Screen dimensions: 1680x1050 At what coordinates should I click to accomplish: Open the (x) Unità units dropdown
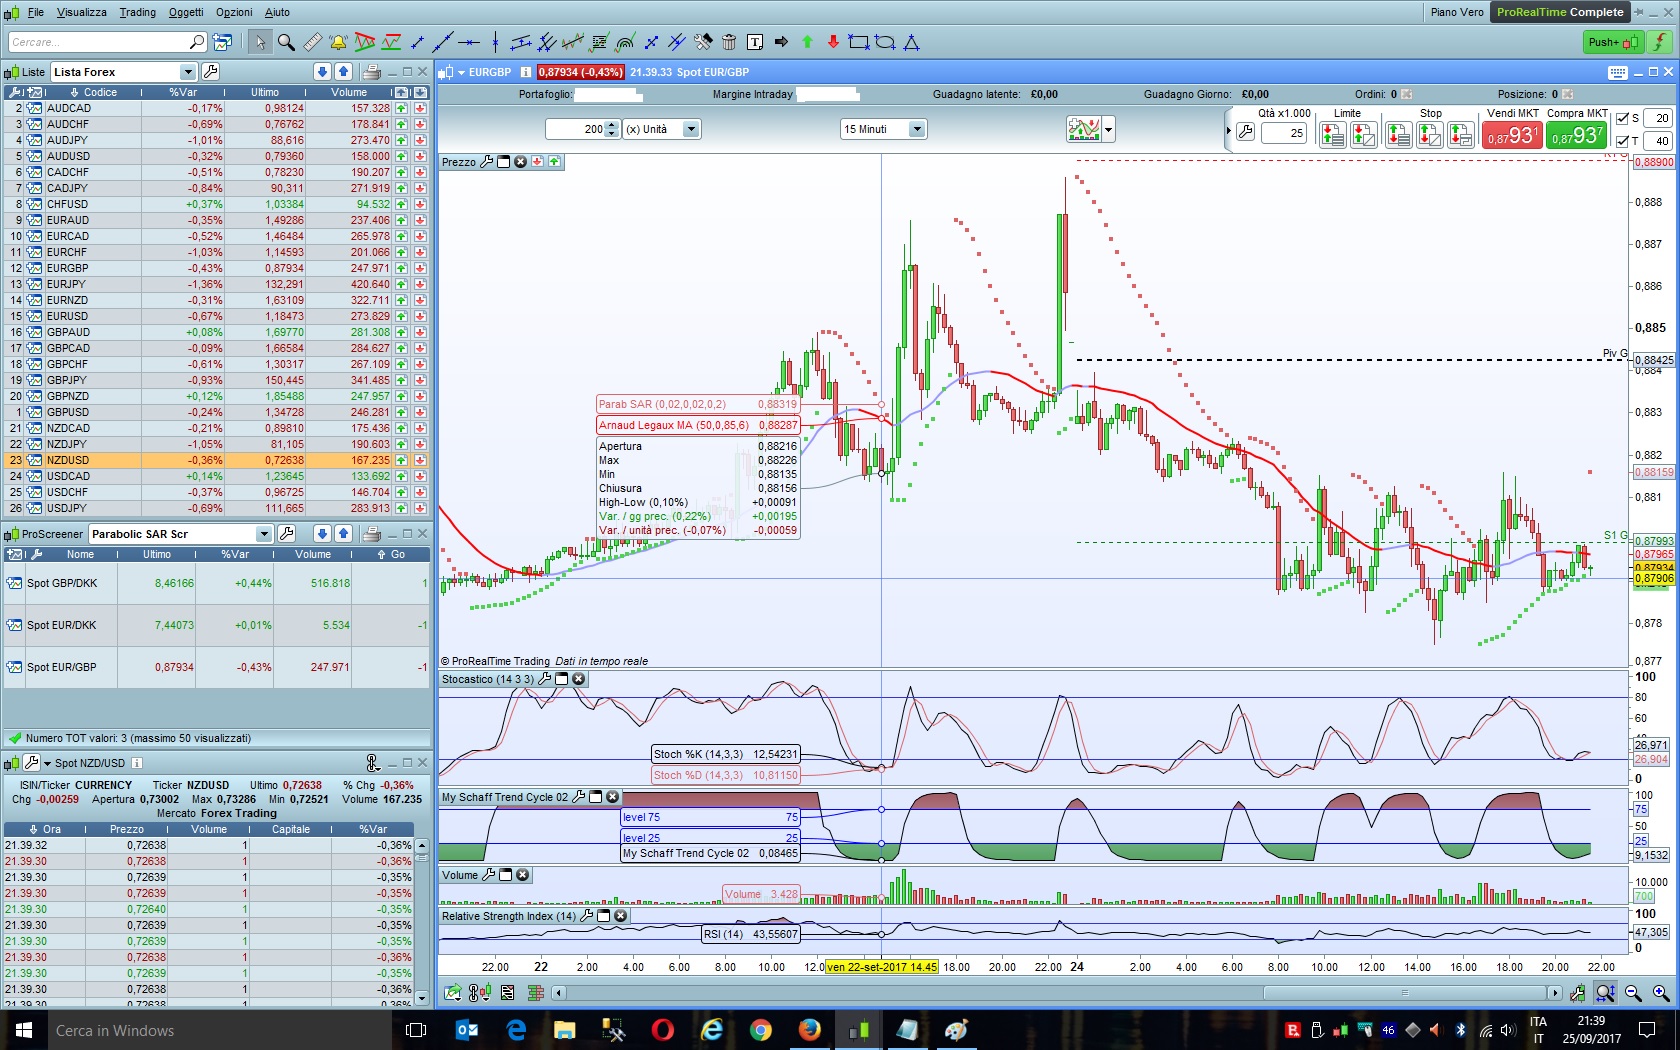coord(690,129)
